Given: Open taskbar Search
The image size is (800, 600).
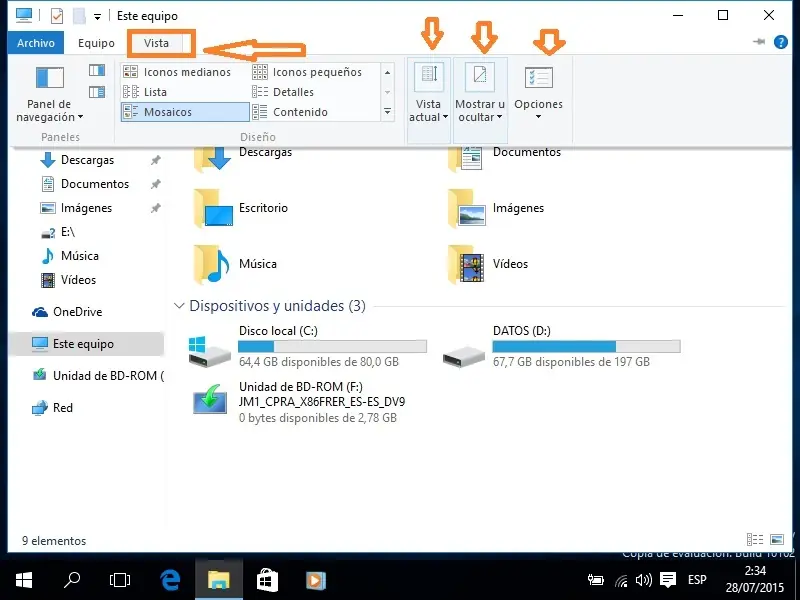Looking at the screenshot, I should [72, 580].
